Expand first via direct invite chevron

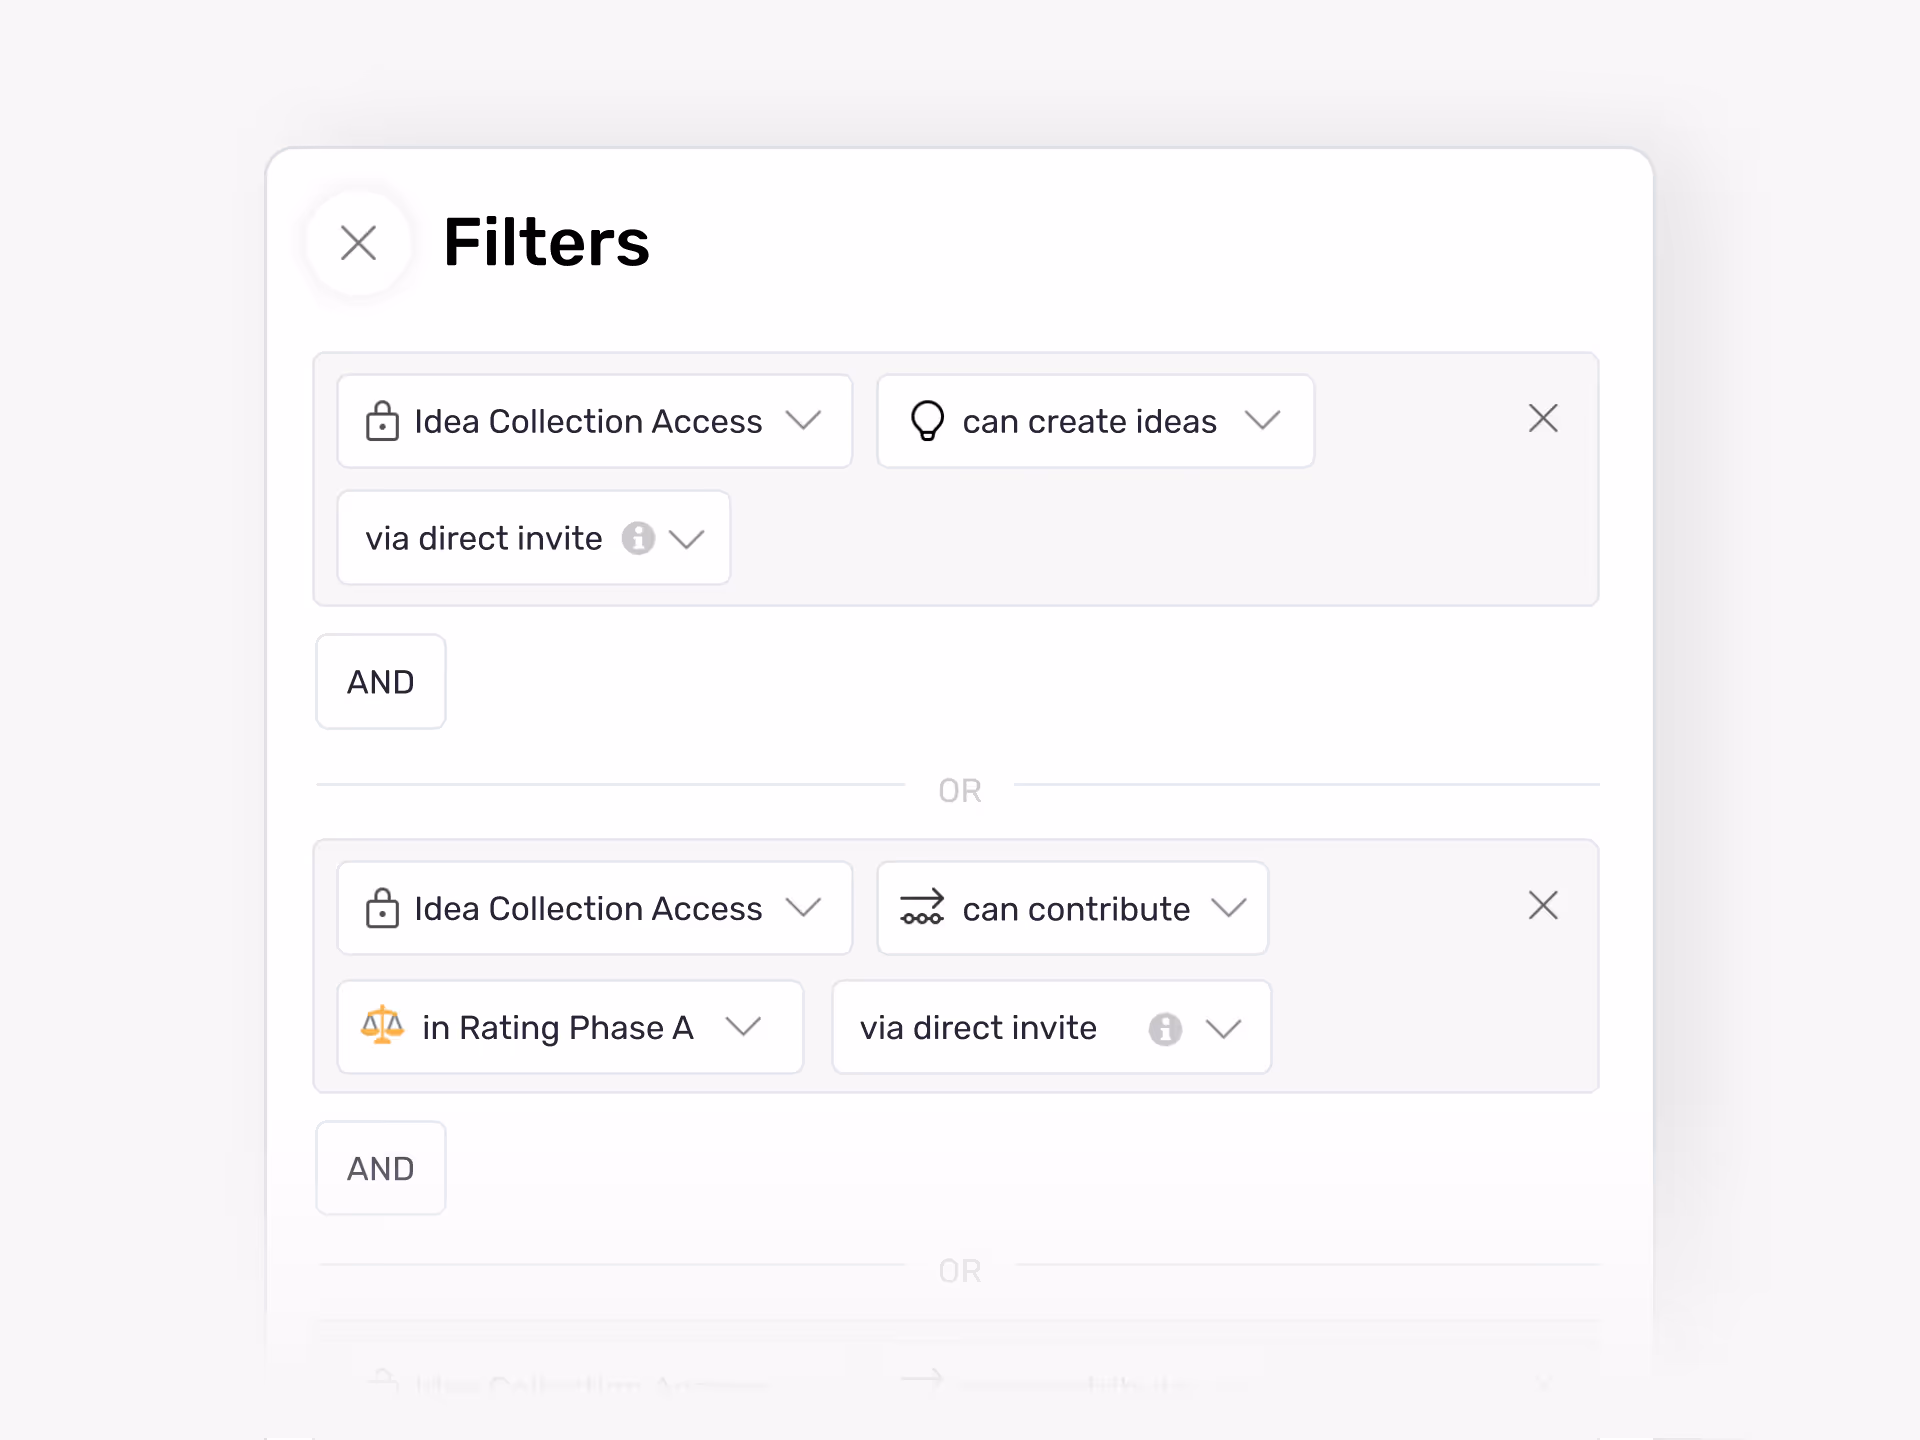point(687,539)
